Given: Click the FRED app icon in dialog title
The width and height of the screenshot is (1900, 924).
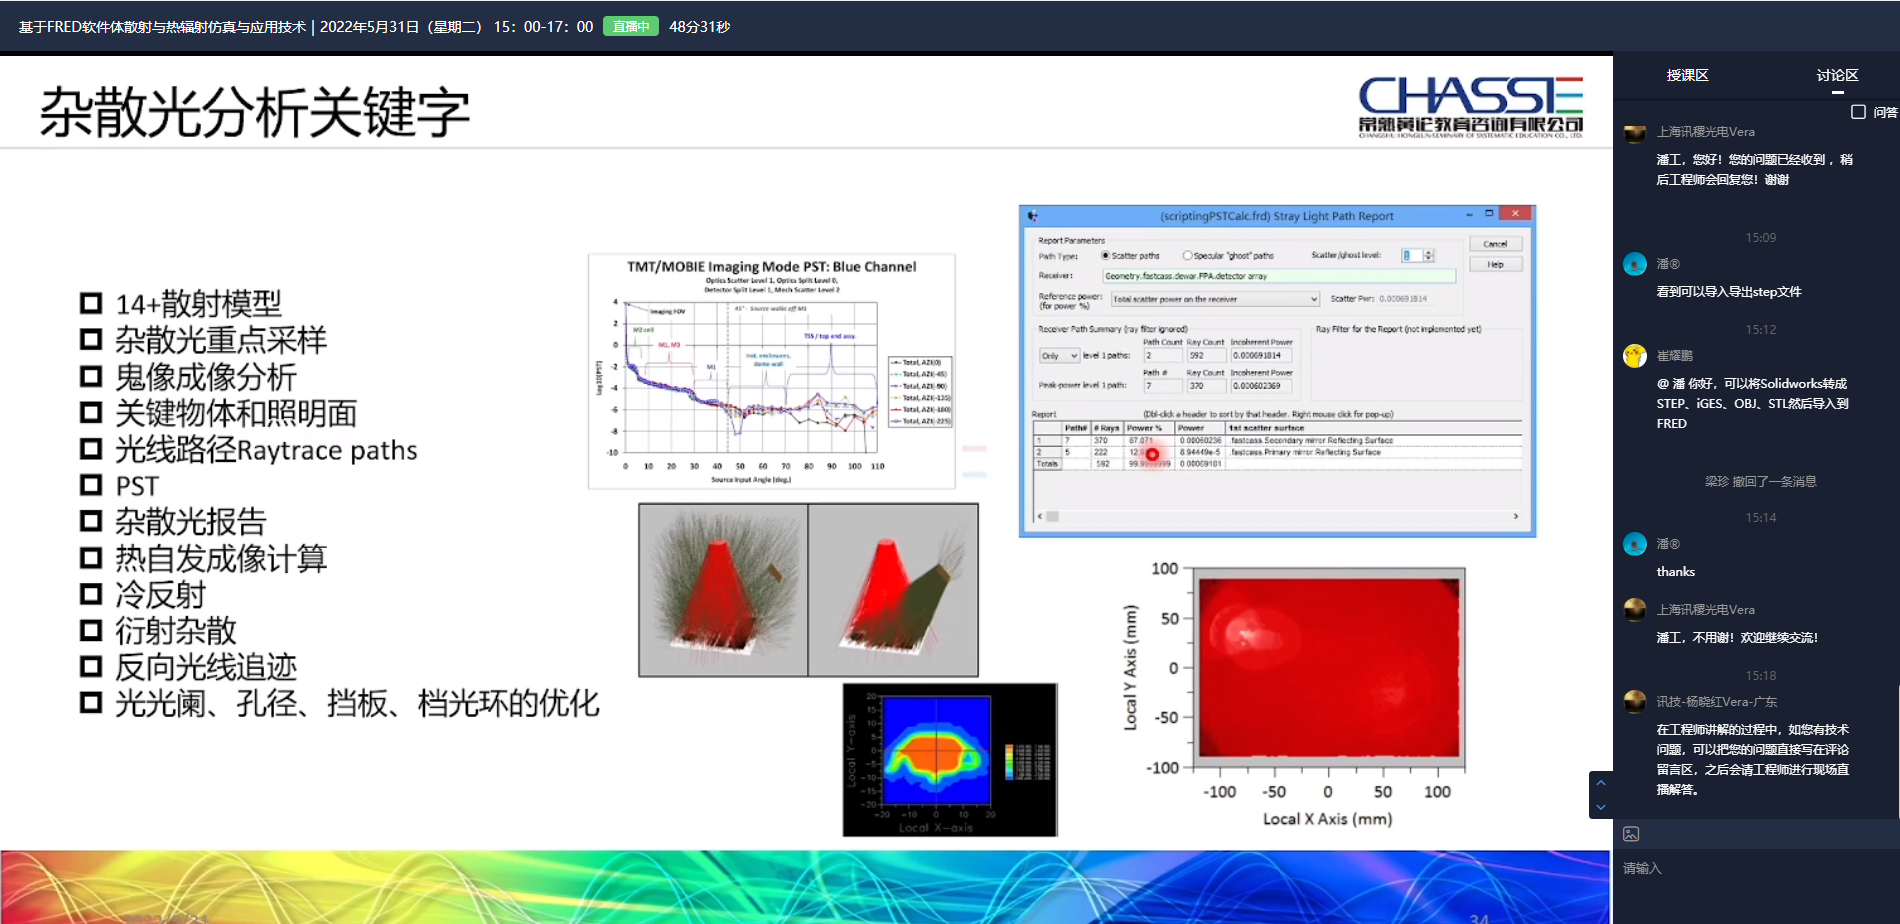Looking at the screenshot, I should pyautogui.click(x=1033, y=216).
